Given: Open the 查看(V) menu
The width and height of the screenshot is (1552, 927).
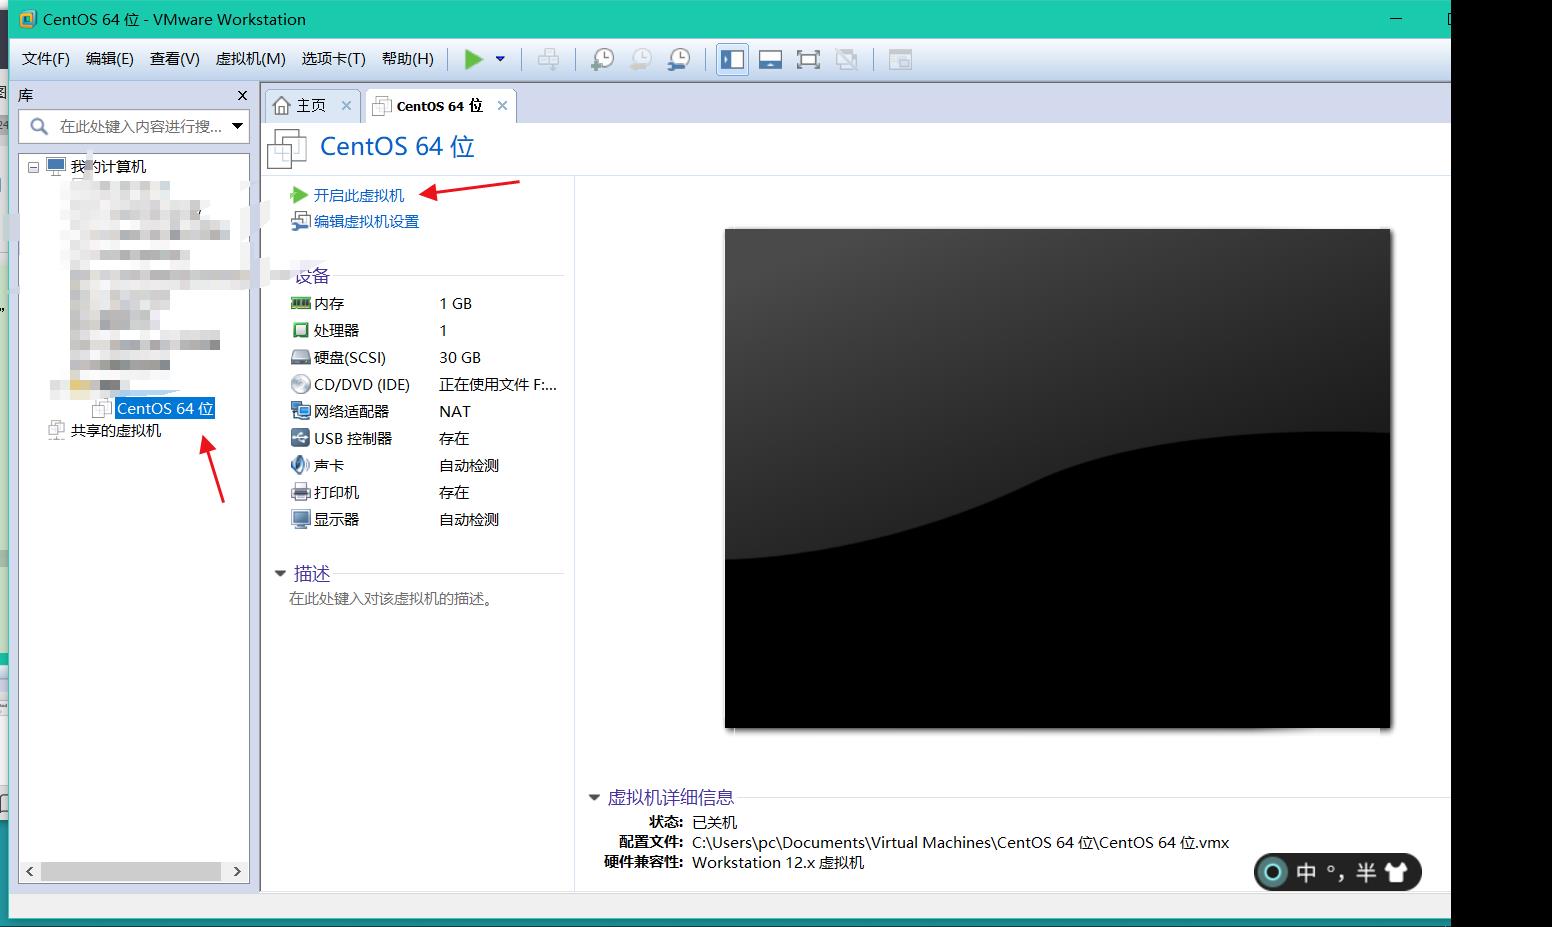Looking at the screenshot, I should click(x=175, y=59).
